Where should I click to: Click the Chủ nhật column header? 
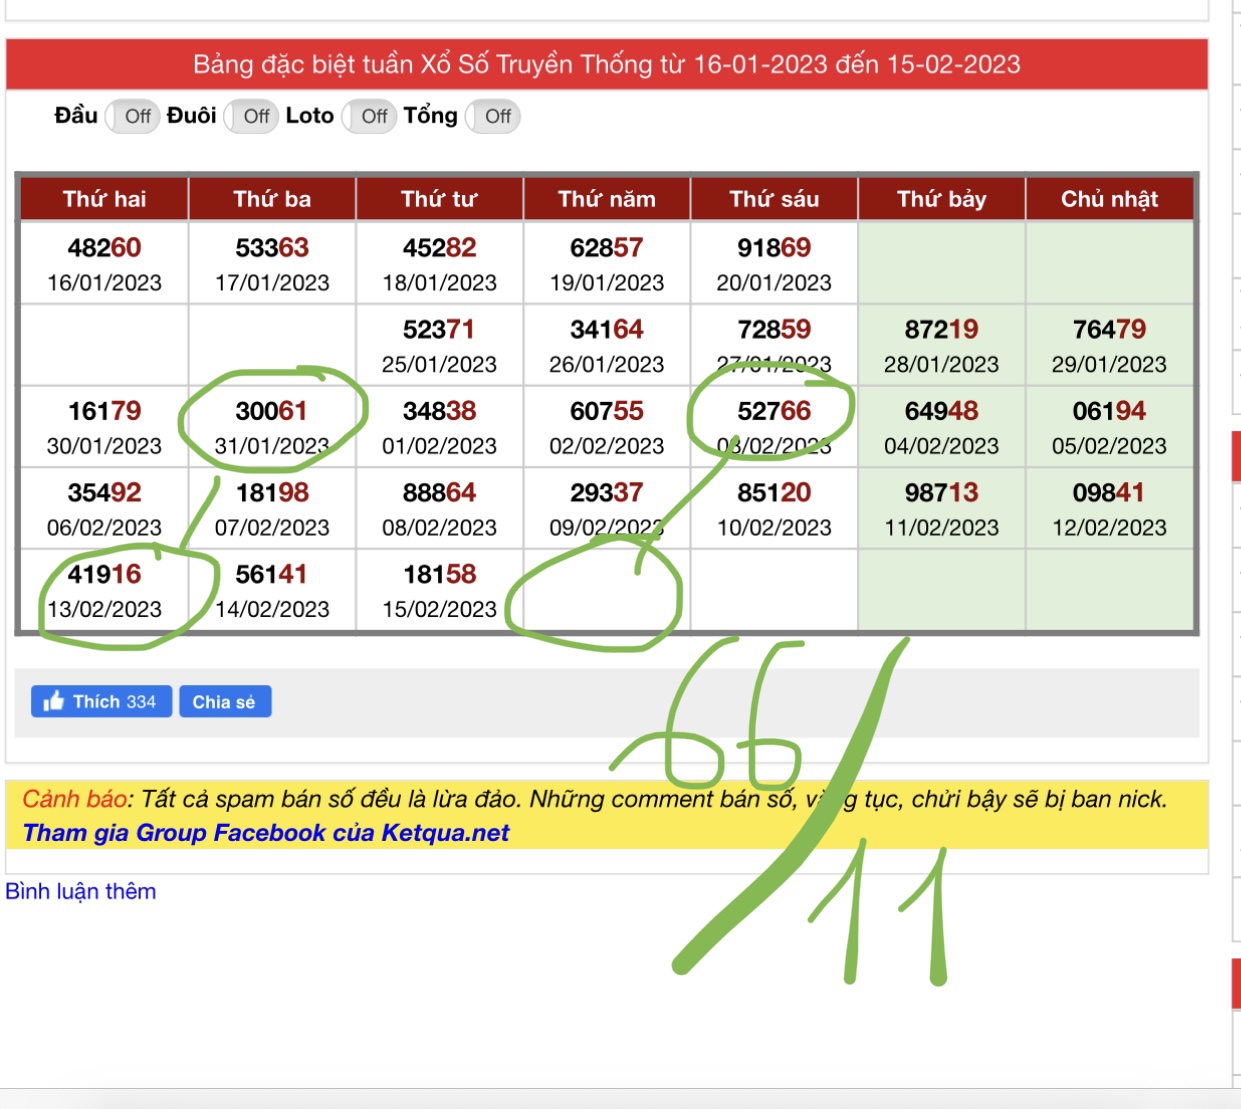(1109, 199)
